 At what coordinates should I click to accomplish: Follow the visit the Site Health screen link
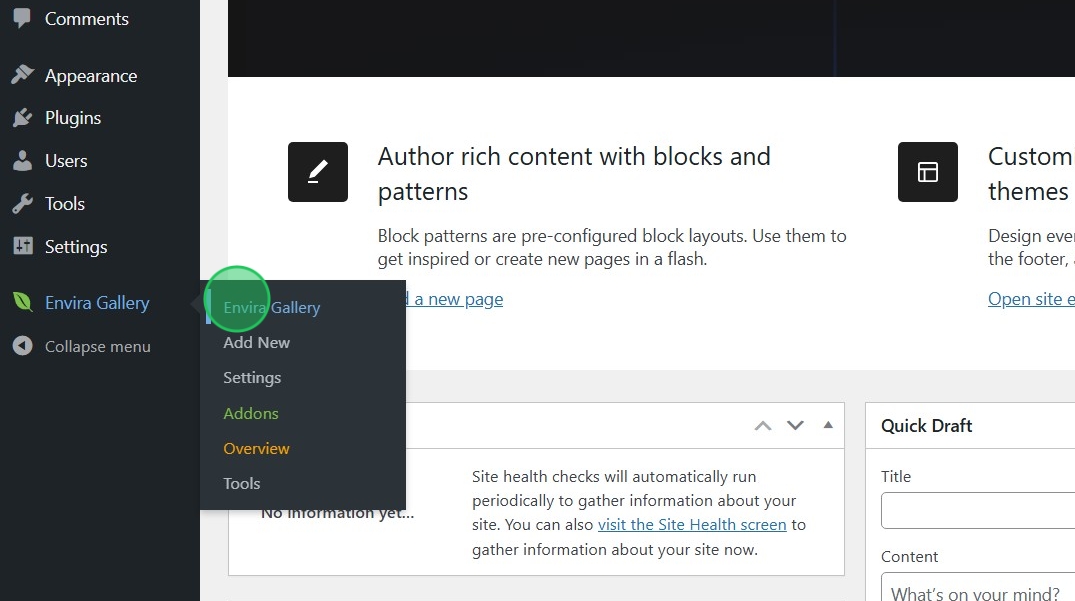[693, 524]
